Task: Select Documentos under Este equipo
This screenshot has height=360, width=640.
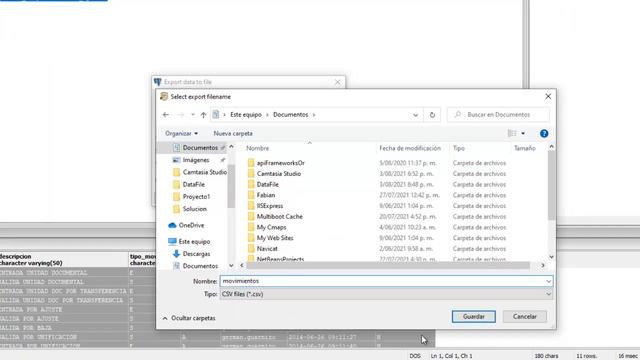Action: coord(200,266)
